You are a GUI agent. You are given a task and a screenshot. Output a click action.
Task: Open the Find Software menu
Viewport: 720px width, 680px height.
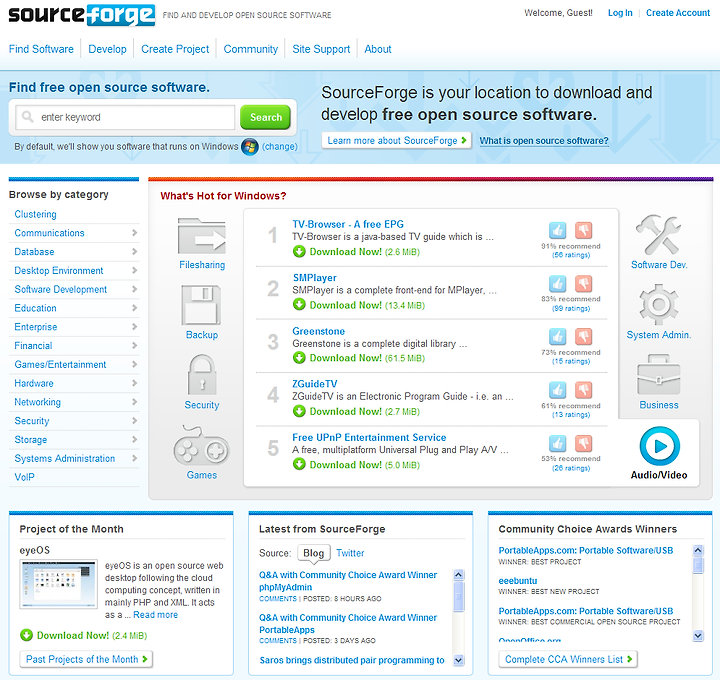[x=41, y=49]
